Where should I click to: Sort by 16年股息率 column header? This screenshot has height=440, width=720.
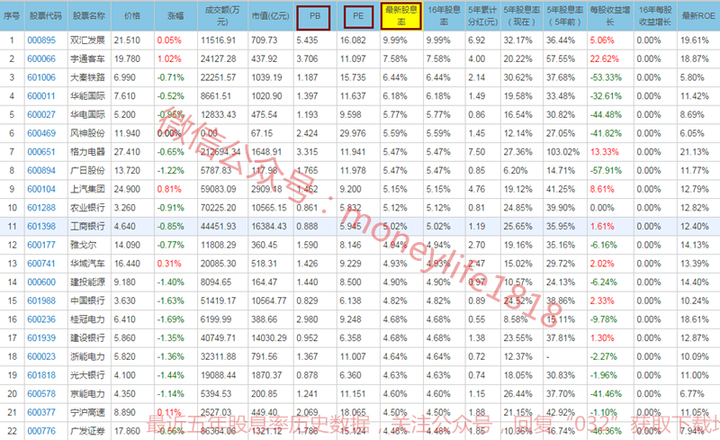pos(444,16)
